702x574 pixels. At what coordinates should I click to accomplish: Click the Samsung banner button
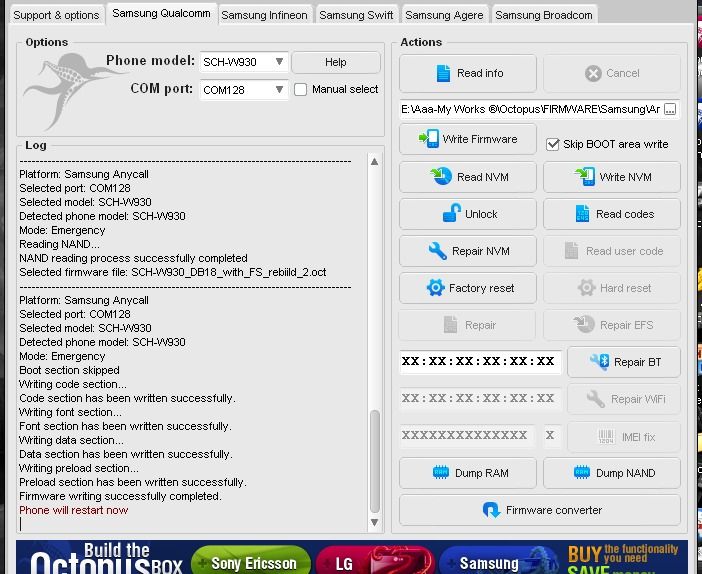coord(498,561)
